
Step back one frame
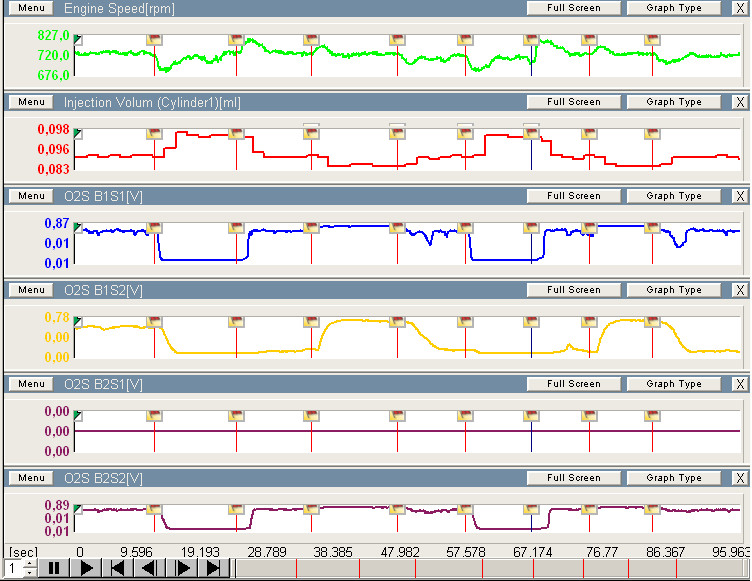[x=149, y=568]
